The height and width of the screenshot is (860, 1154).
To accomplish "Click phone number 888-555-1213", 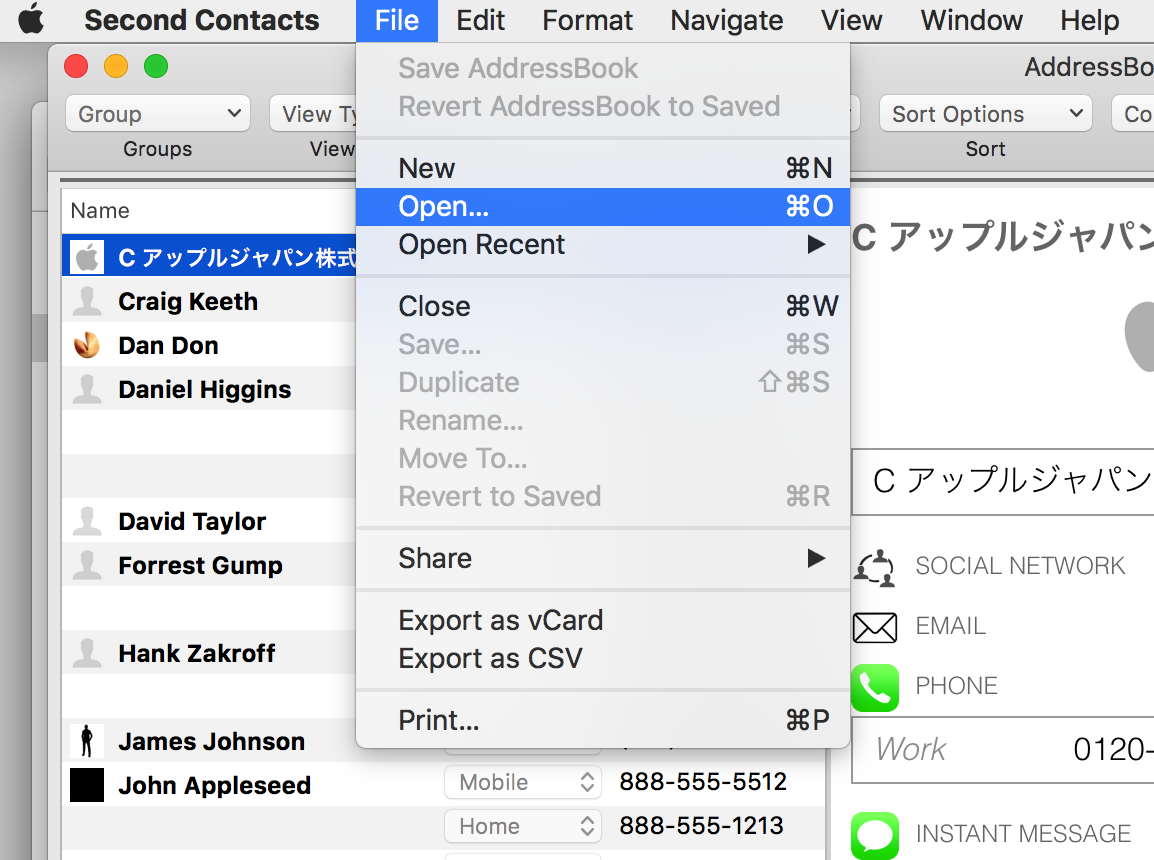I will pos(701,826).
